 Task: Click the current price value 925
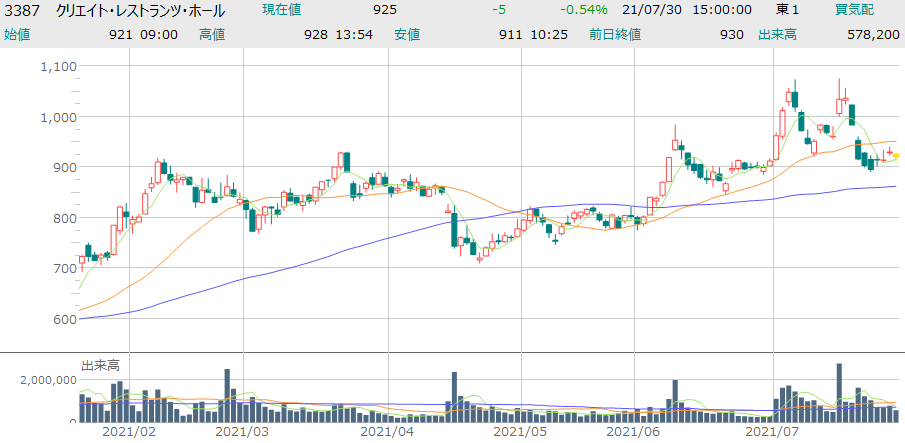(383, 10)
